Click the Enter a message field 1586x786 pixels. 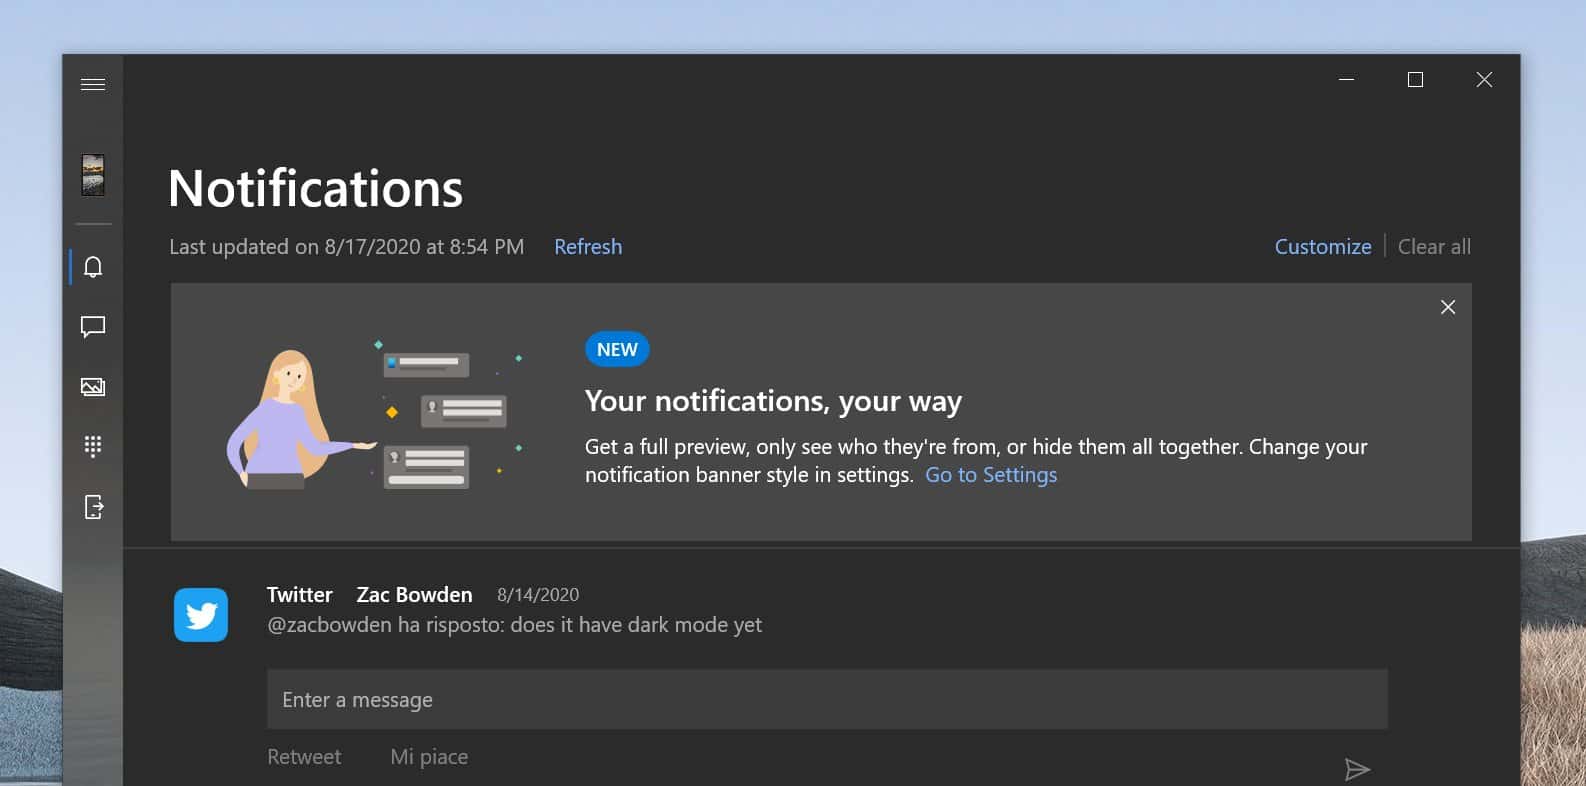click(827, 699)
